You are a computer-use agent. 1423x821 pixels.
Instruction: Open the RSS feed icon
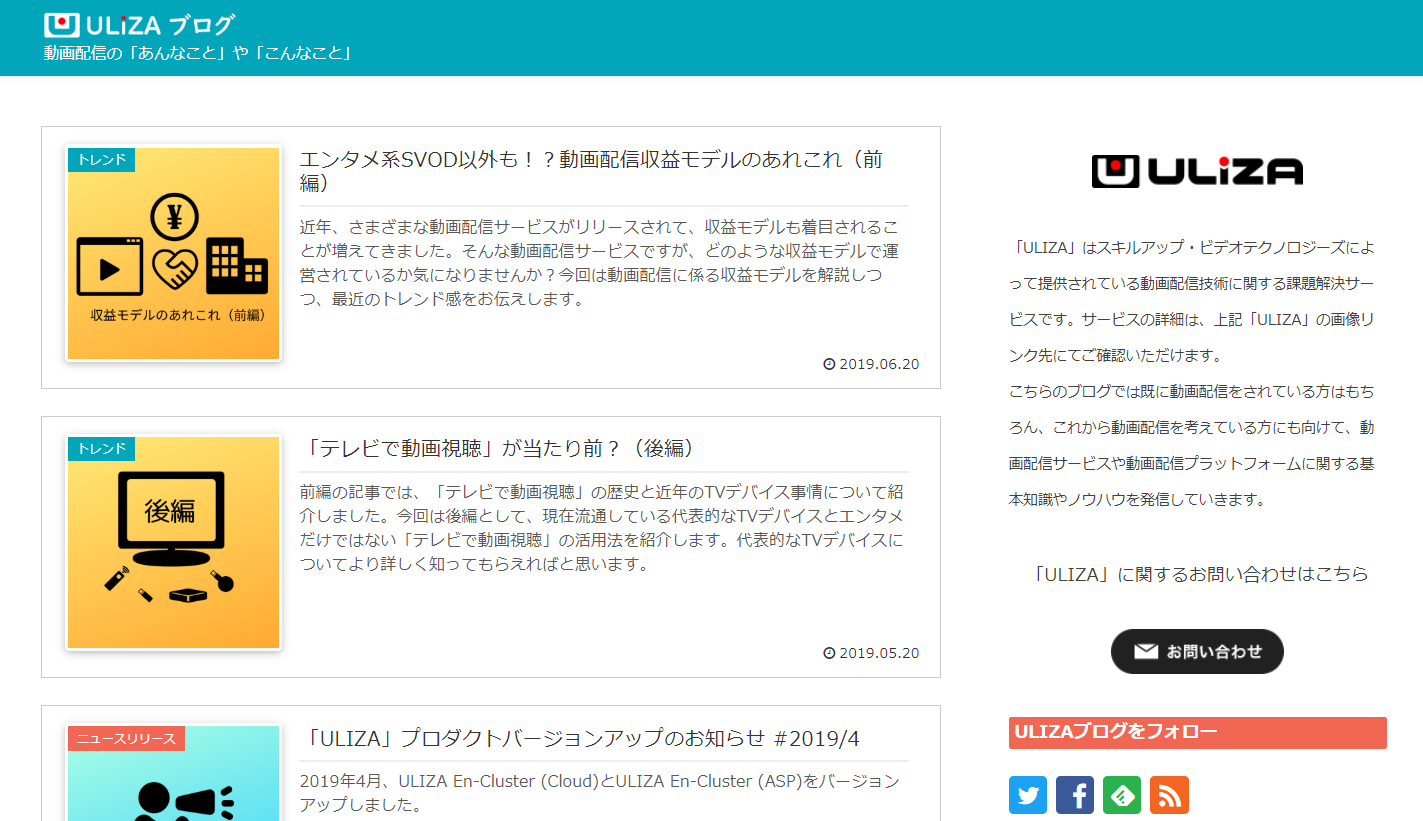(x=1168, y=794)
